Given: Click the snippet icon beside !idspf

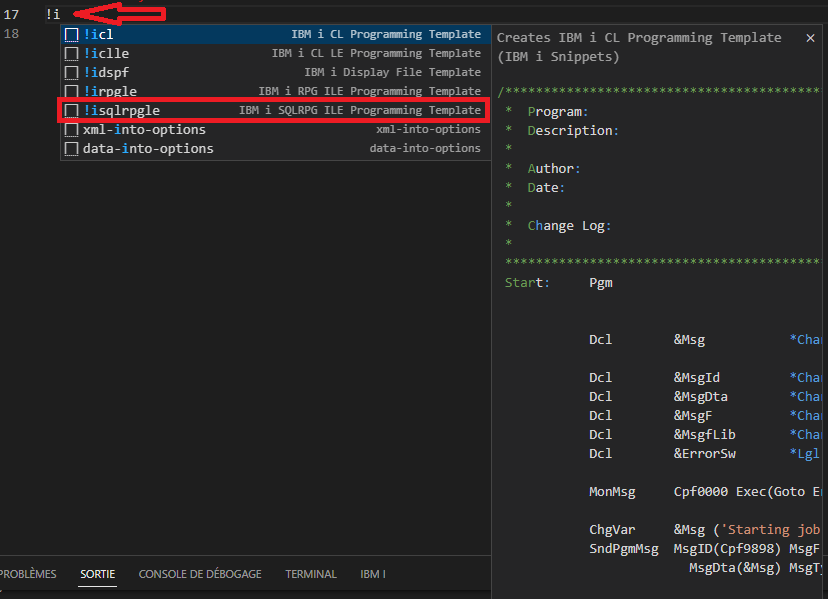Looking at the screenshot, I should coord(71,73).
